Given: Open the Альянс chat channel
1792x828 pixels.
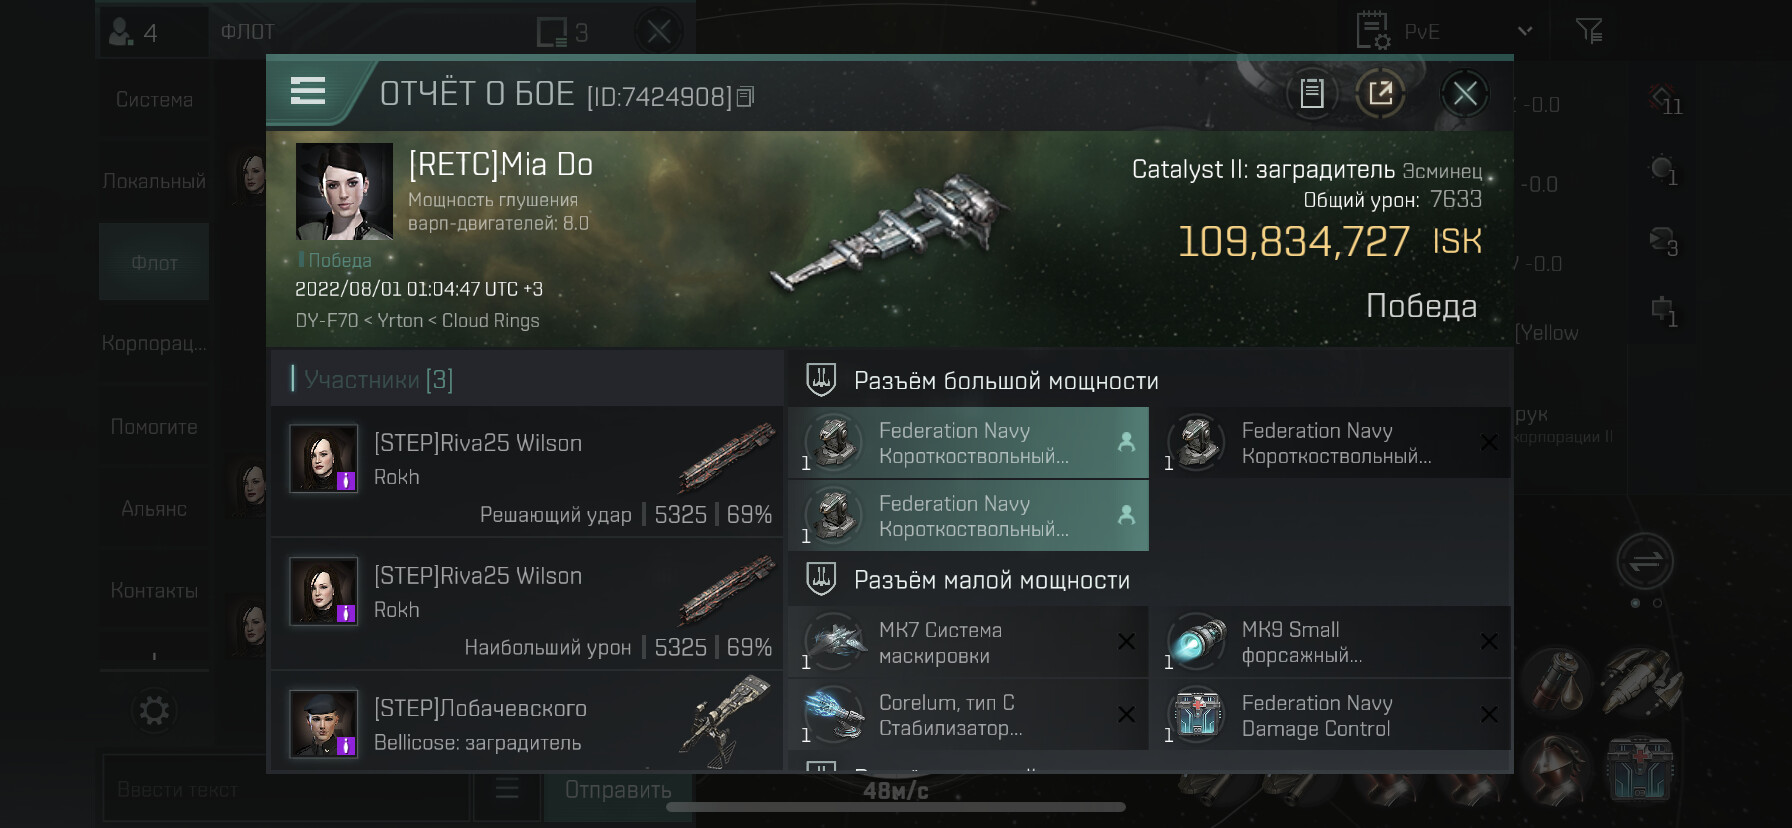Looking at the screenshot, I should 154,509.
